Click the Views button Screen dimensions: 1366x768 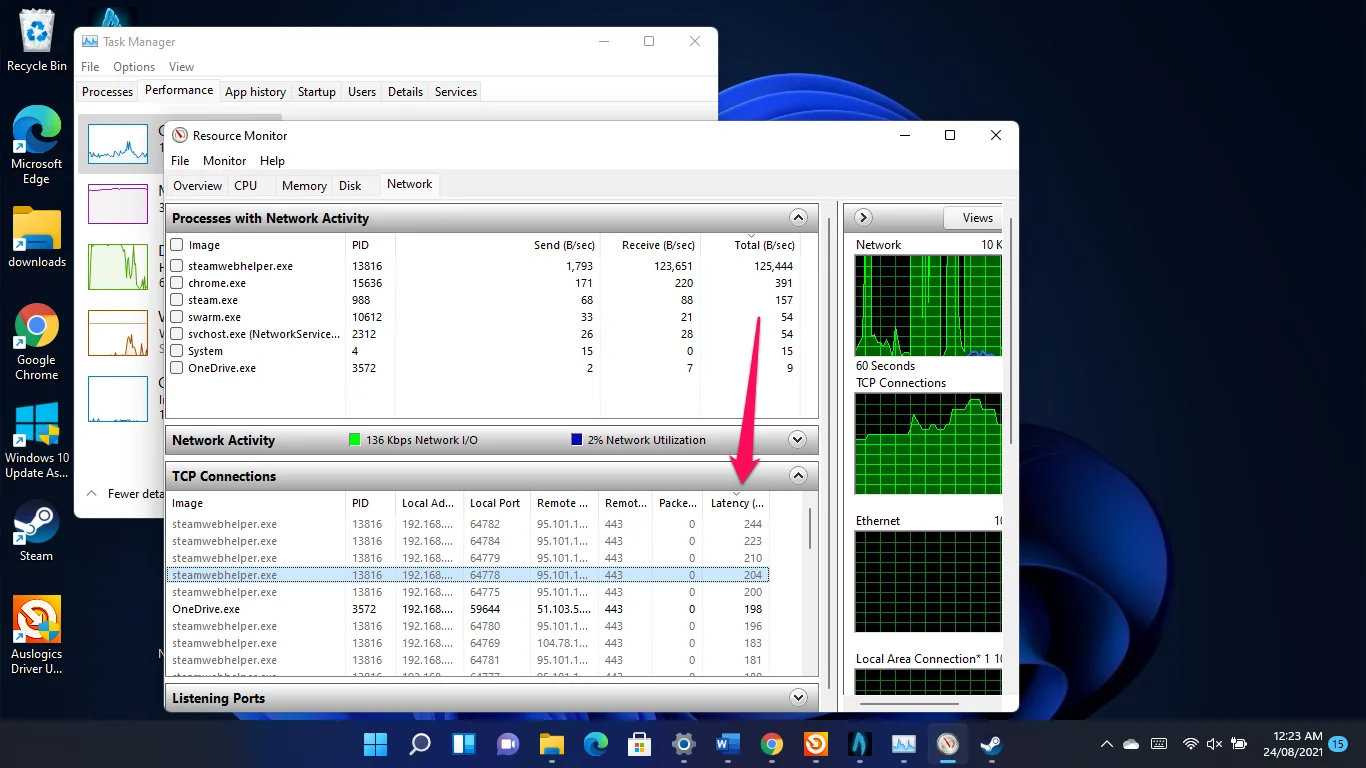(973, 217)
